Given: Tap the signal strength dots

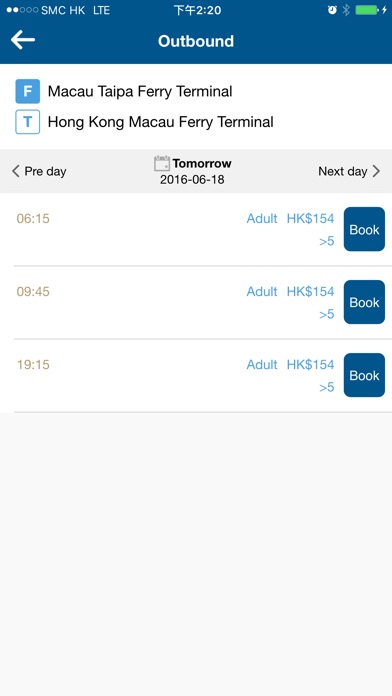Looking at the screenshot, I should click(22, 10).
